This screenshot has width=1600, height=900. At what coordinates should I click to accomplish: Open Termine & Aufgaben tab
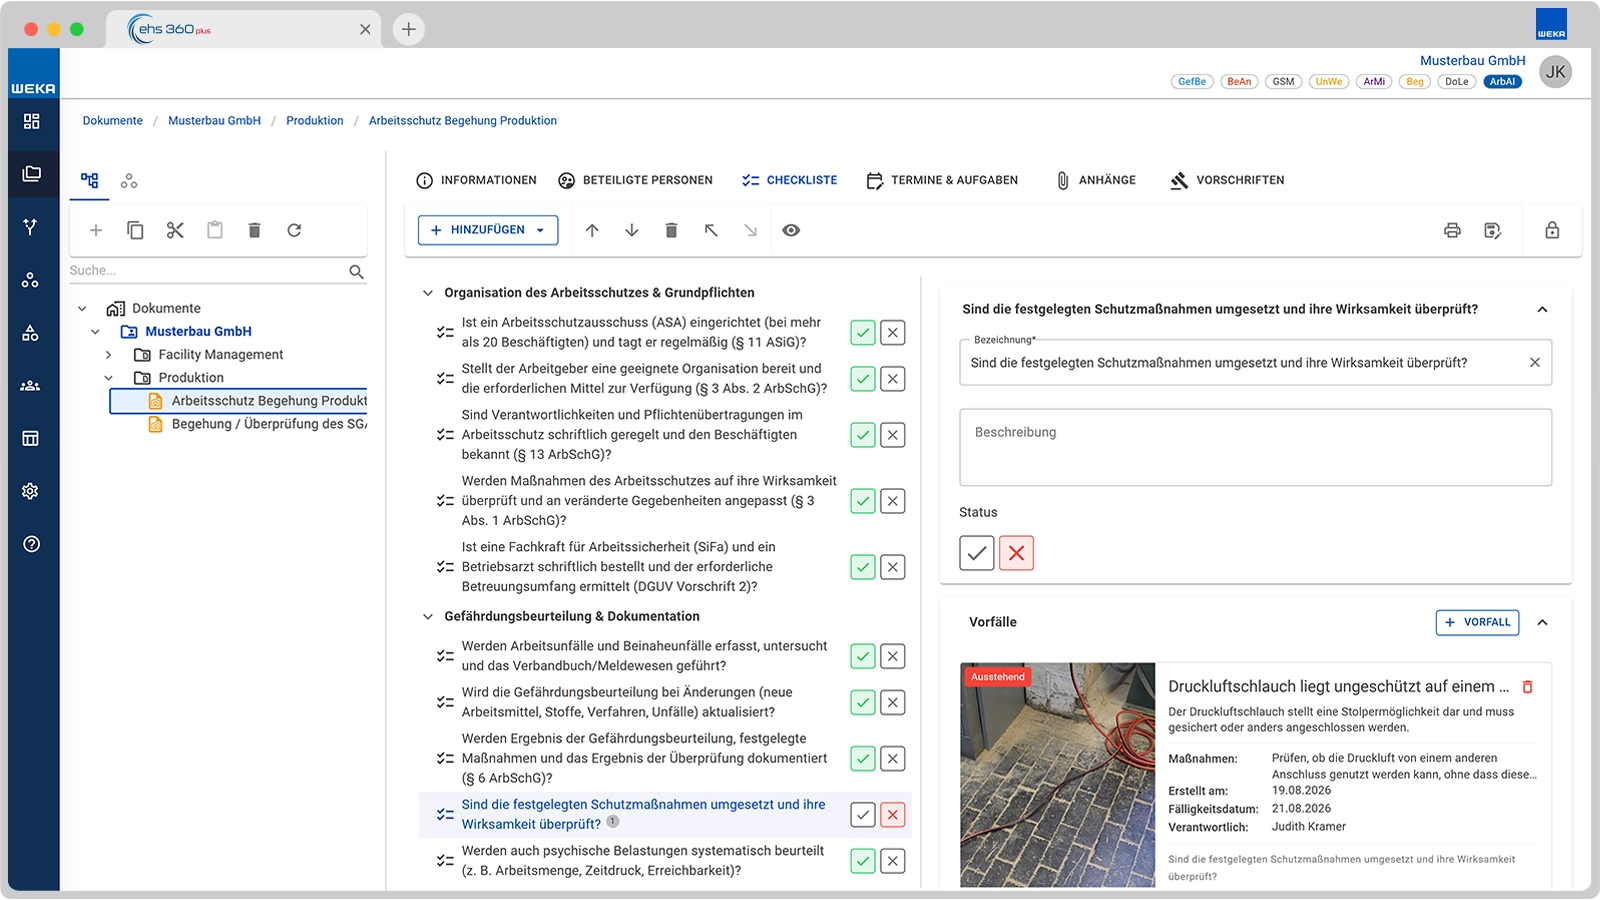[942, 180]
